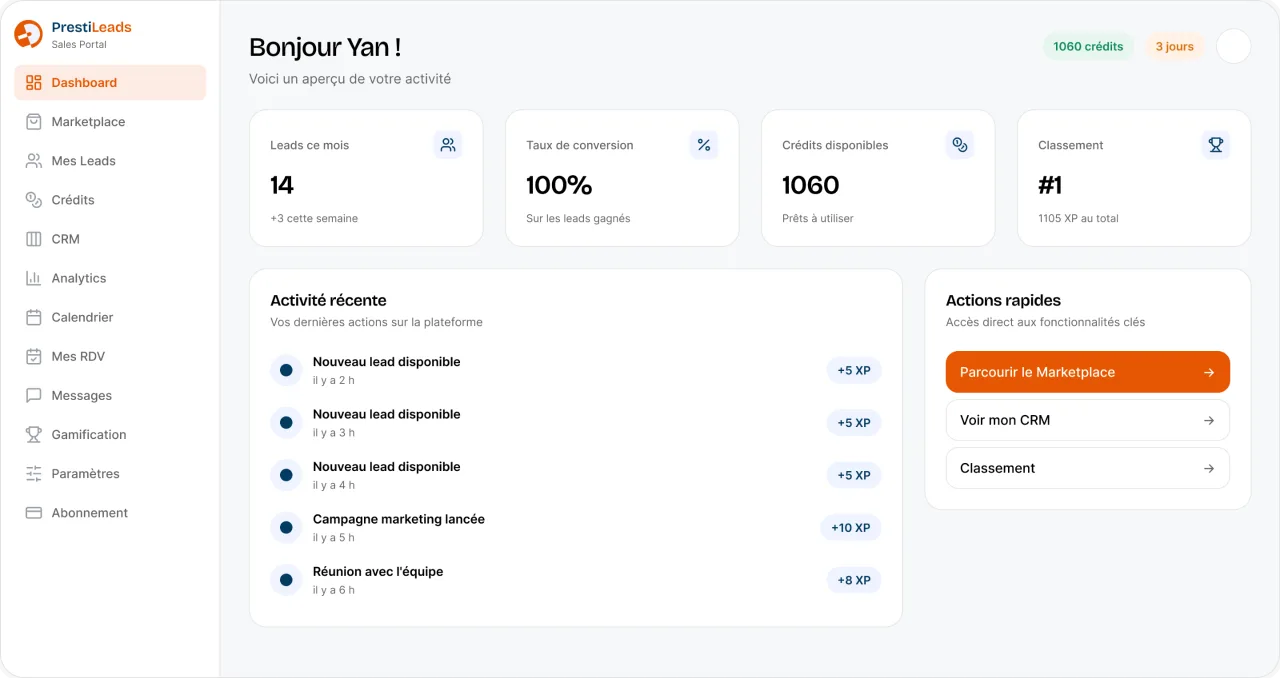The image size is (1280, 678).
Task: Click the Calendrier calendar icon
Action: click(34, 317)
